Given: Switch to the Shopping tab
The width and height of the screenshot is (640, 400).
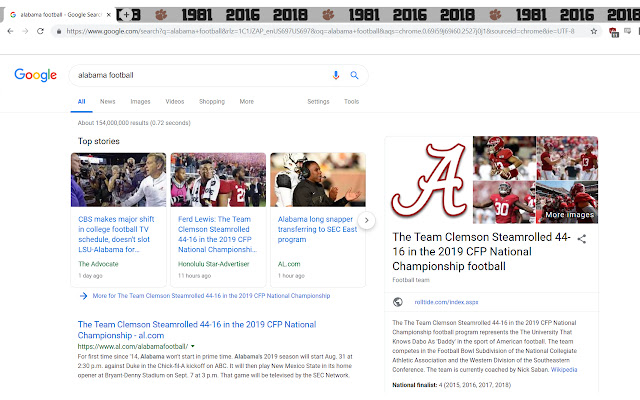Looking at the screenshot, I should click(212, 102).
